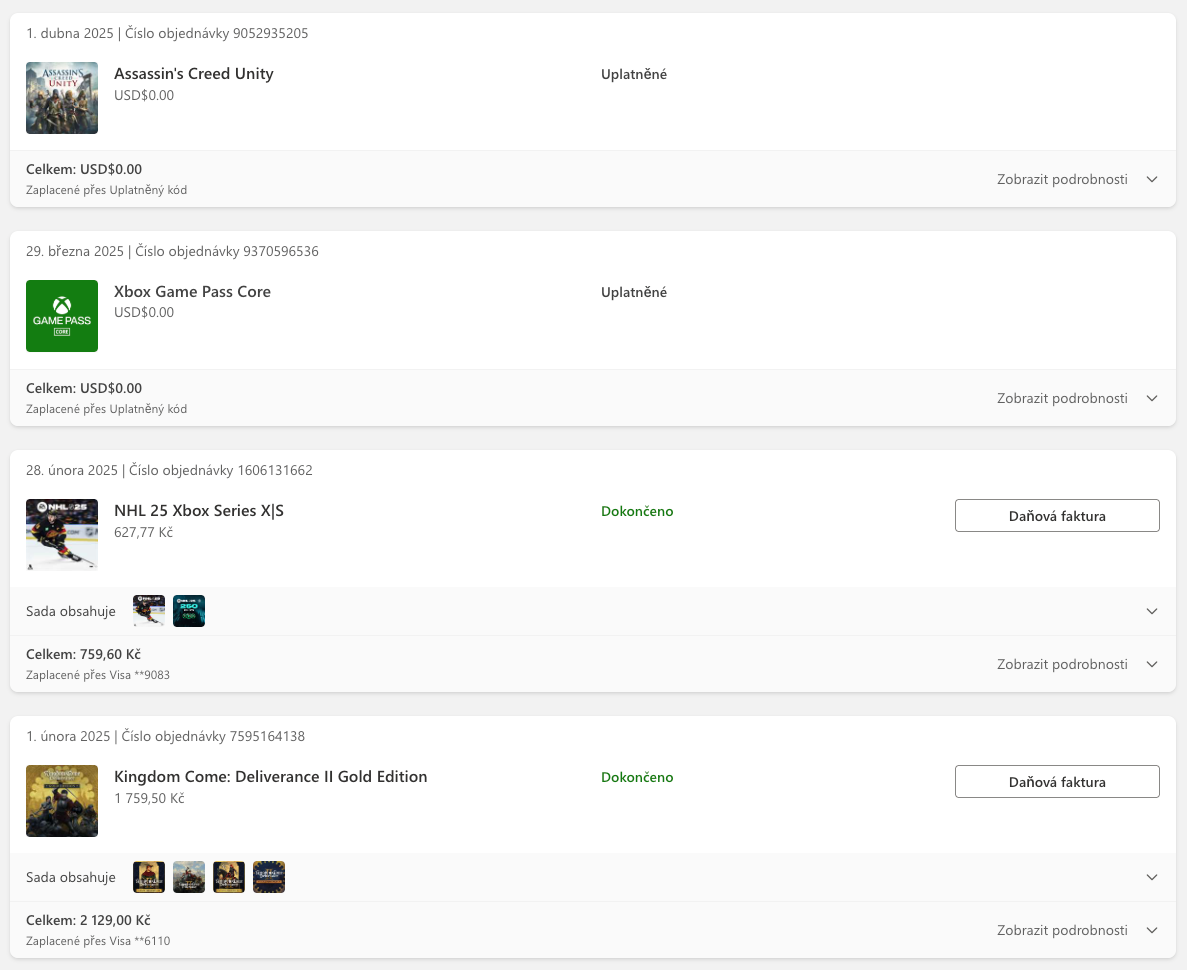
Task: Open the NHL 25 Xbox Series X|S cover art
Action: [62, 535]
